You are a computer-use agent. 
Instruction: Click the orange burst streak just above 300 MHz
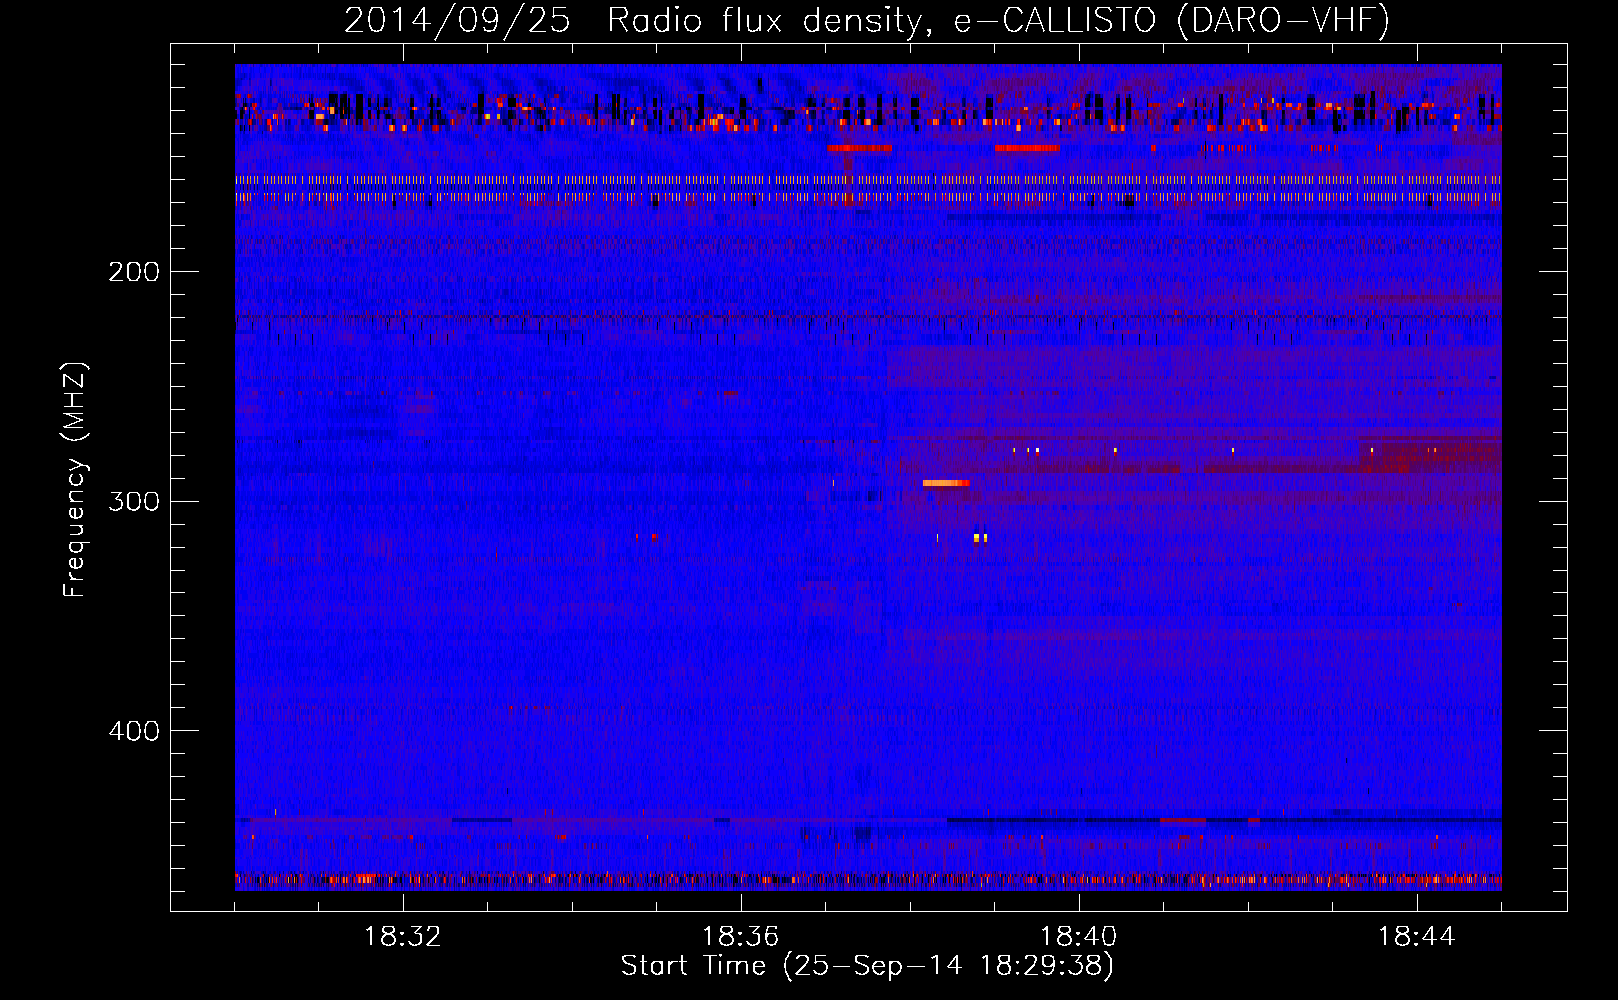[x=946, y=483]
